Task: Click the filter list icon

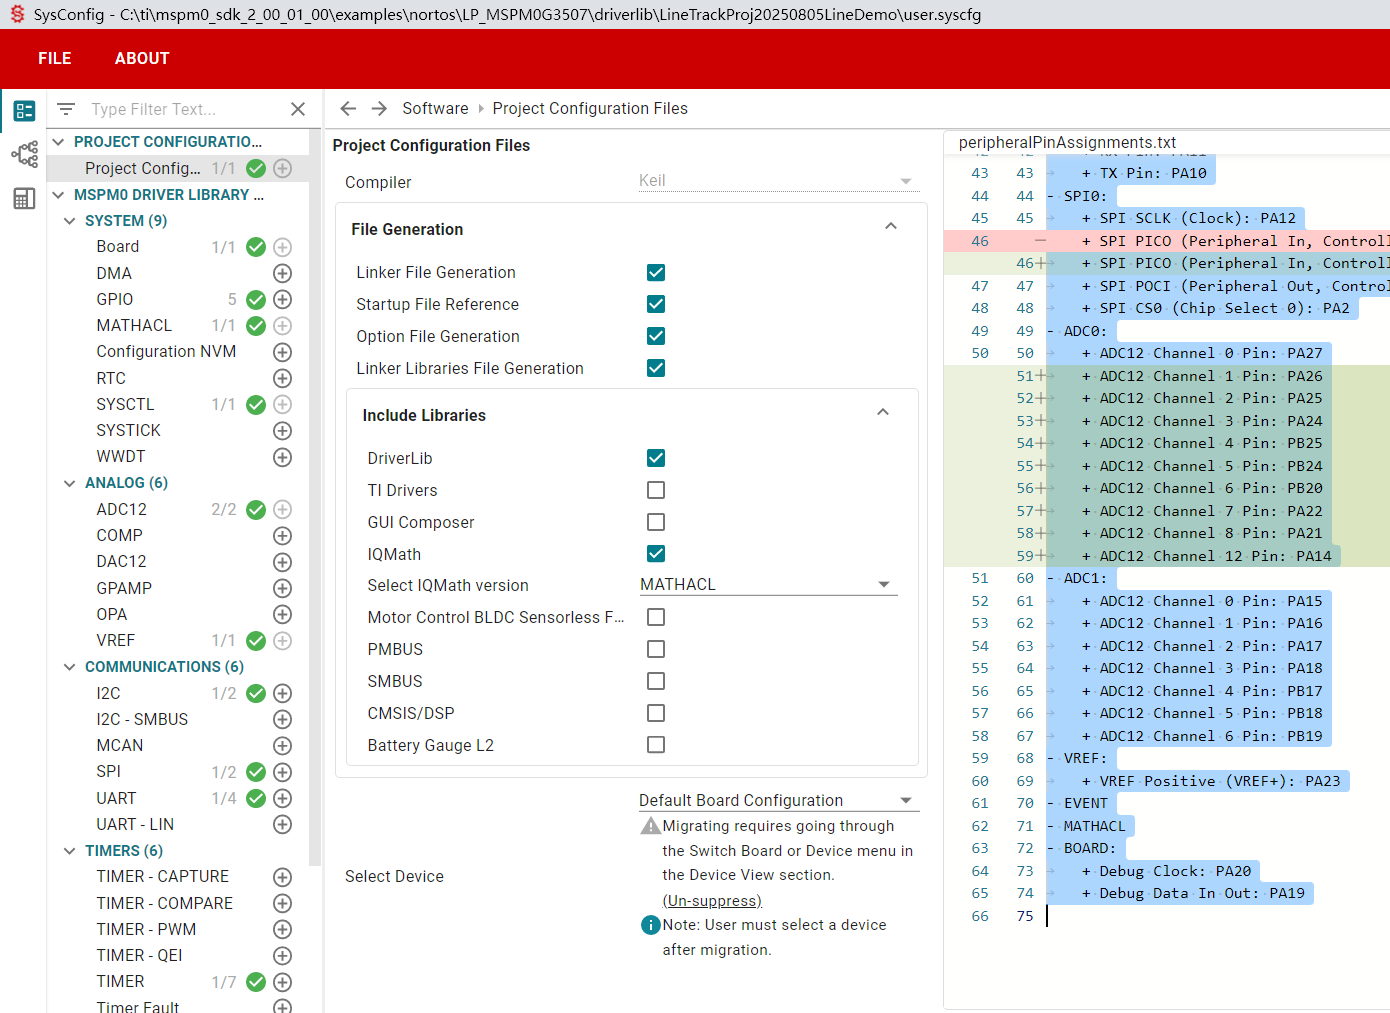Action: 66,109
